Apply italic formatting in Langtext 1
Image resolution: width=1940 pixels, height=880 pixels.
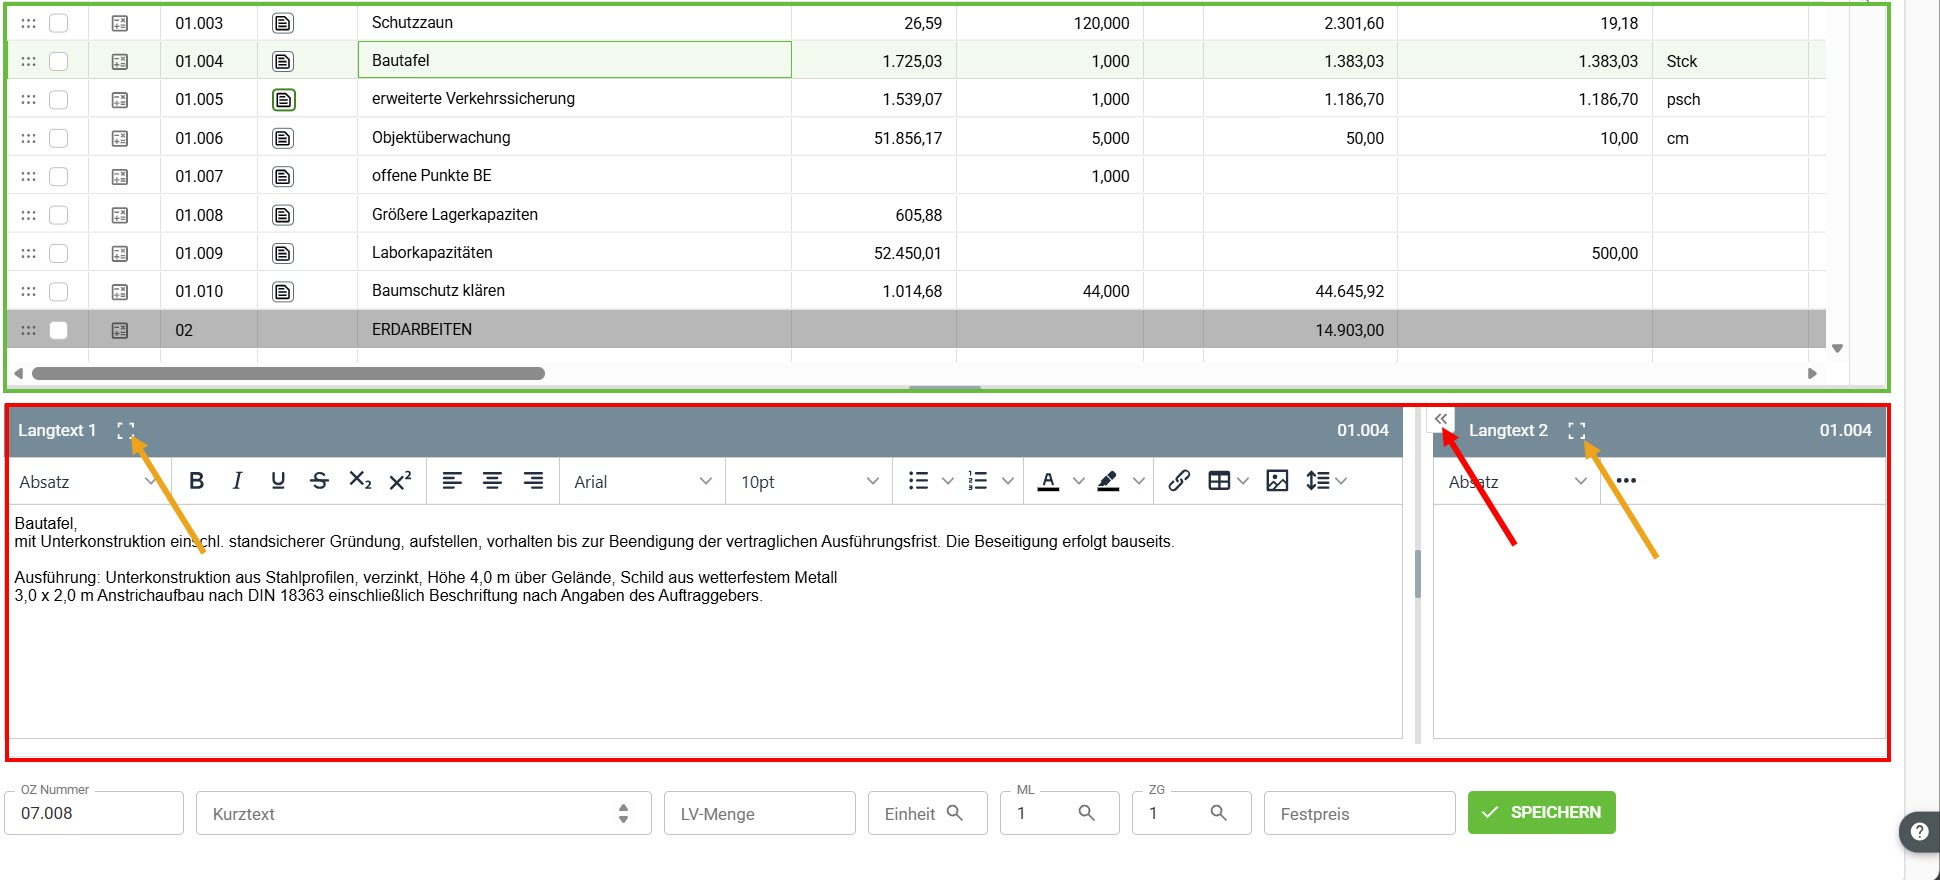coord(237,481)
